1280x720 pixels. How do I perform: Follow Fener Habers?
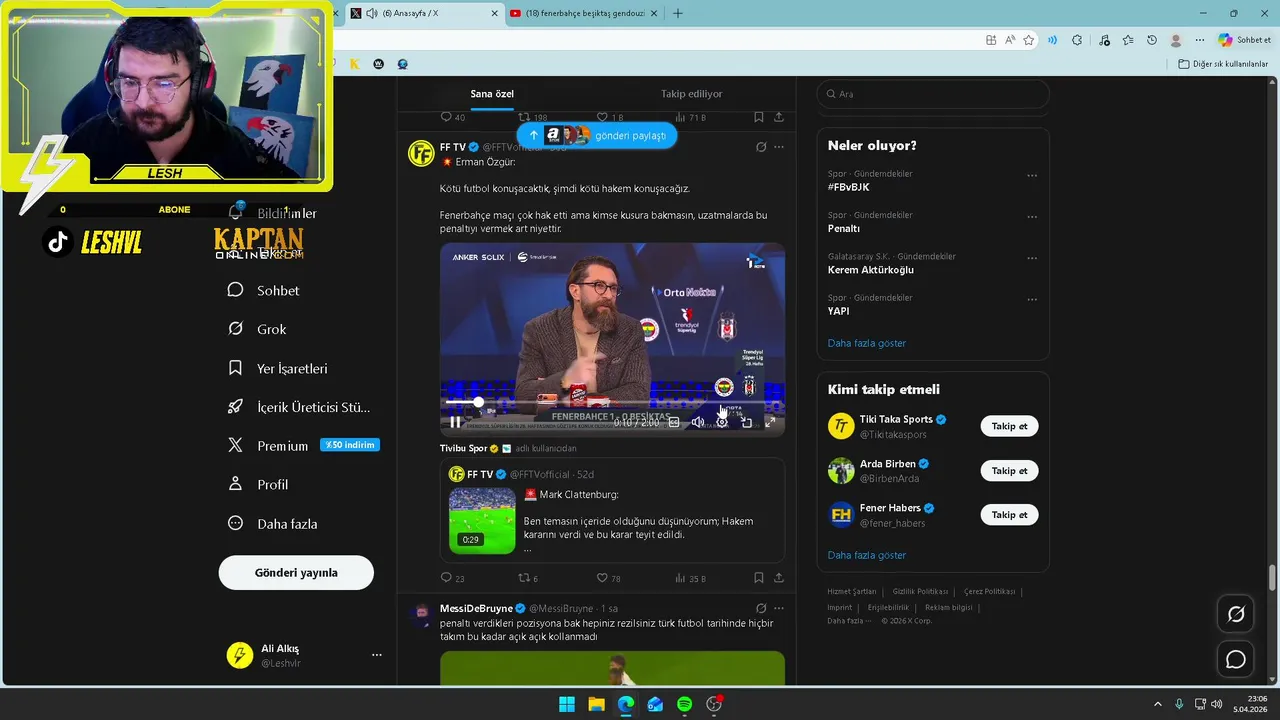point(1009,514)
